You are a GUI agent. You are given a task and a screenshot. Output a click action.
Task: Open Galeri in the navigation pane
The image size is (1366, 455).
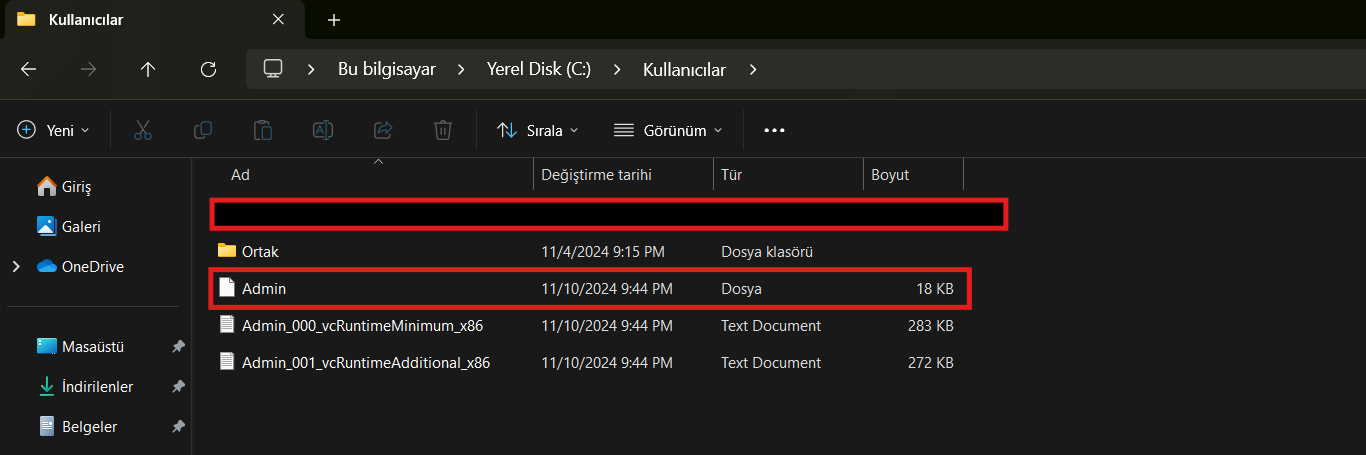click(81, 227)
